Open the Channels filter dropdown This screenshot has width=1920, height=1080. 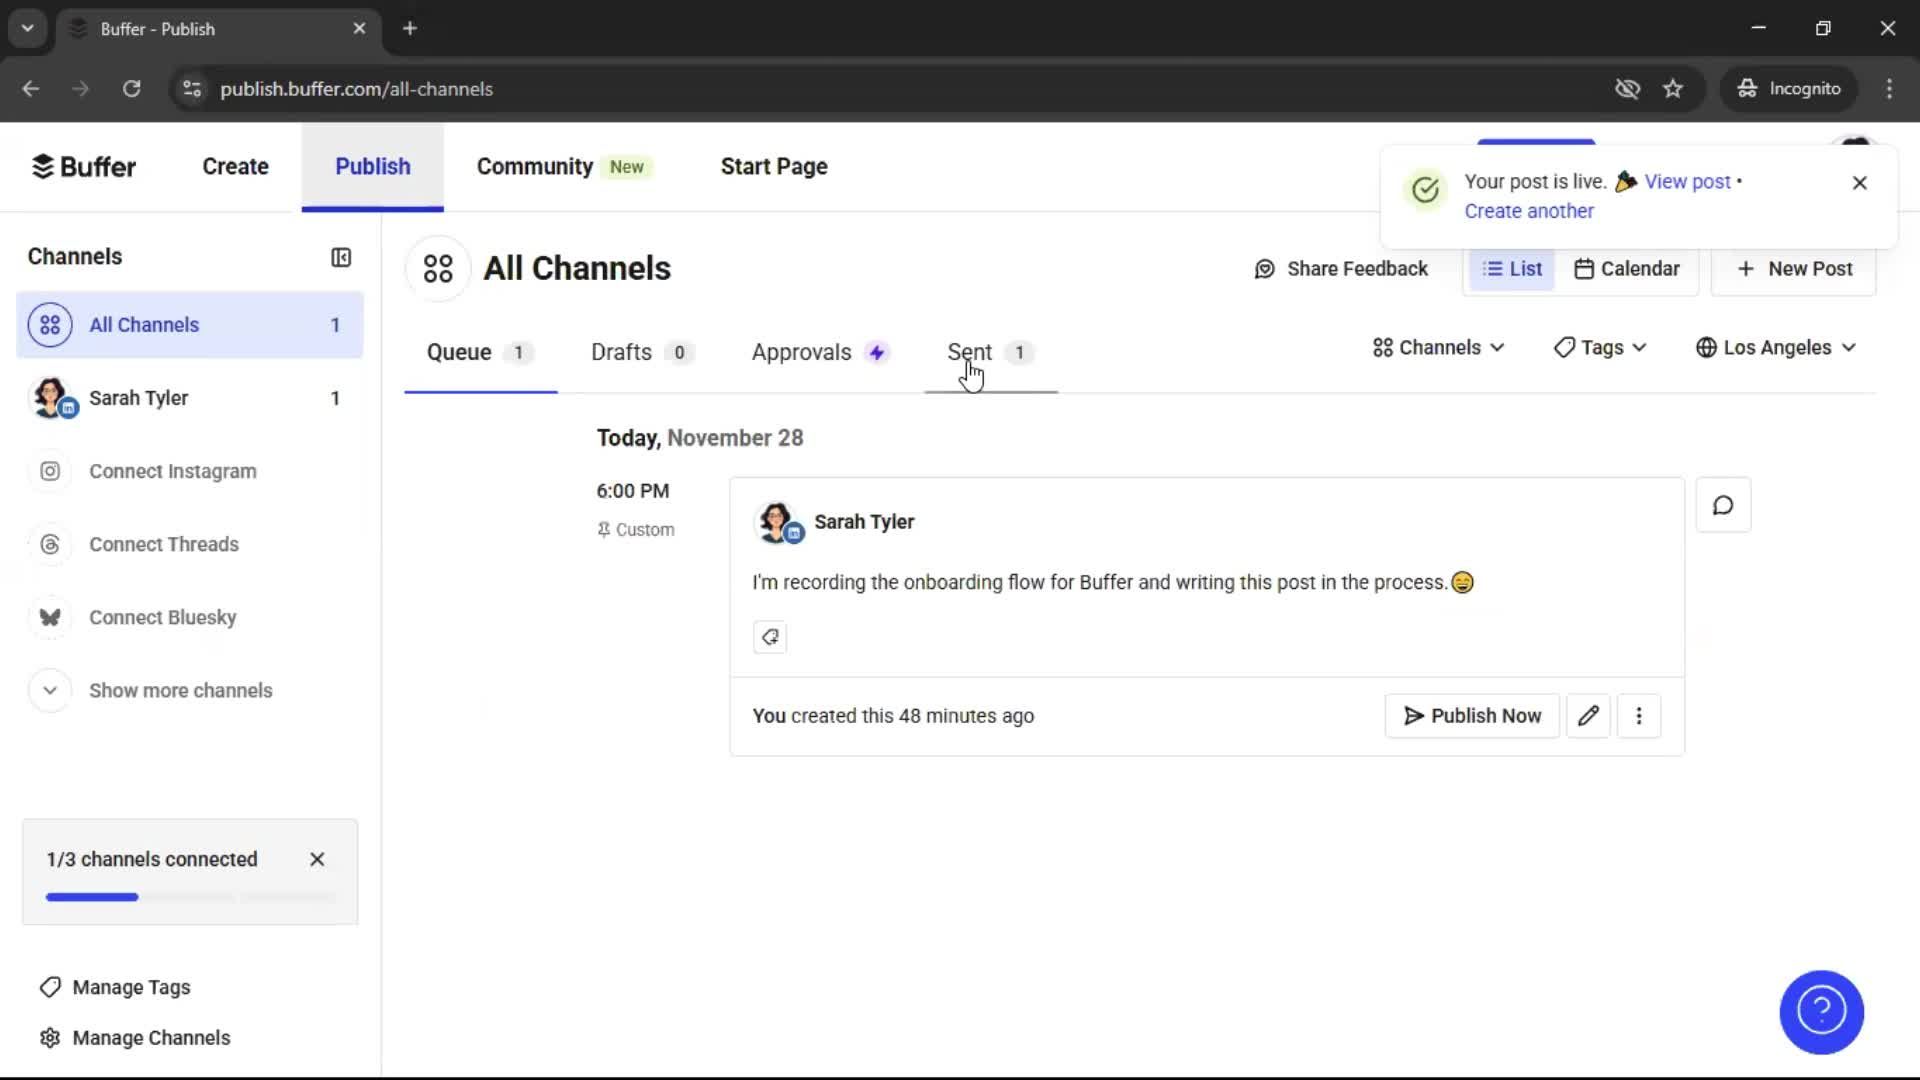1437,347
